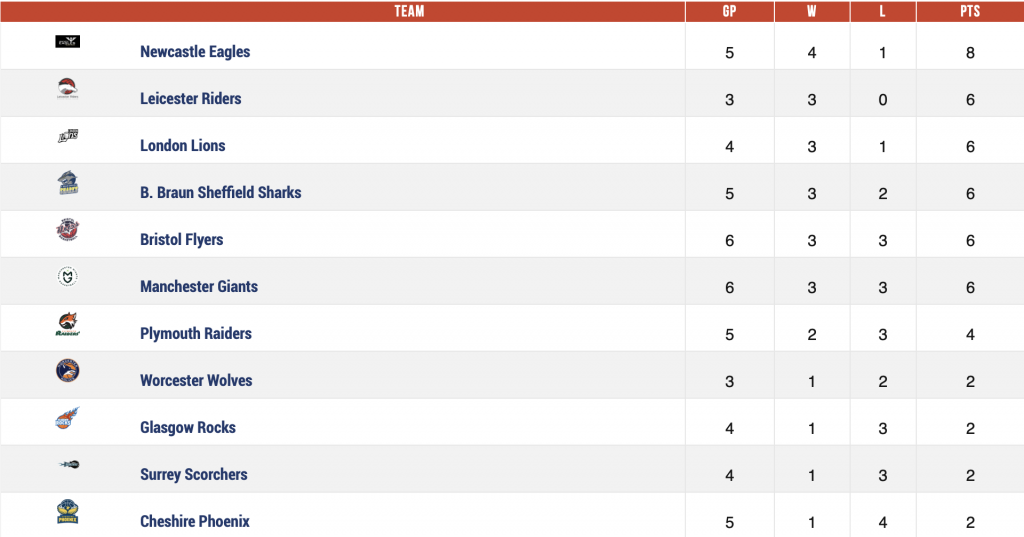Screen dimensions: 1024x537
Task: Click the TEAM column header
Action: coord(409,11)
